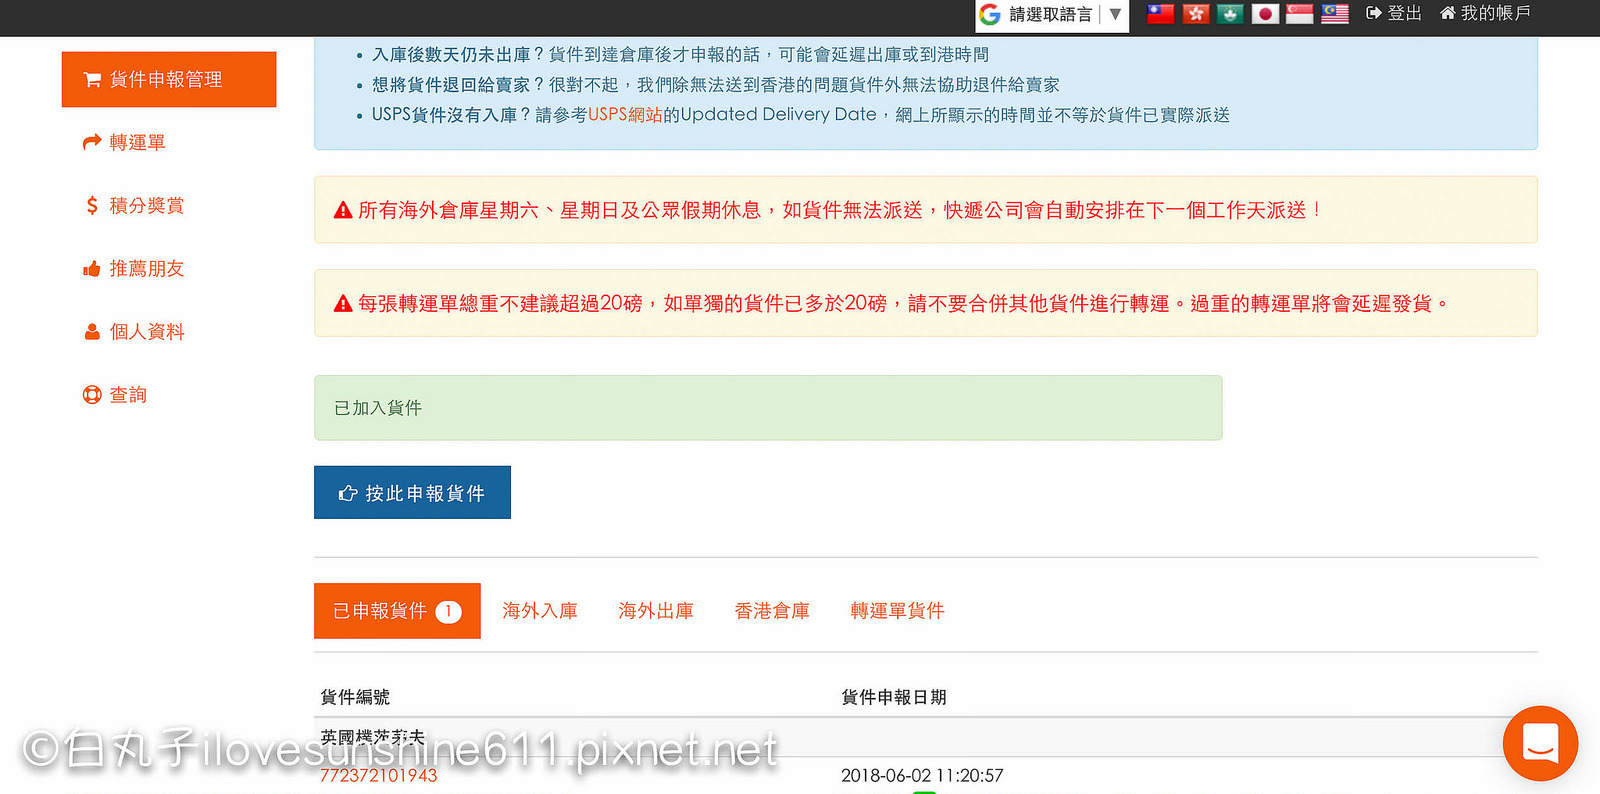Image resolution: width=1600 pixels, height=794 pixels.
Task: Pick the Malaysia flag icon
Action: [x=1335, y=14]
